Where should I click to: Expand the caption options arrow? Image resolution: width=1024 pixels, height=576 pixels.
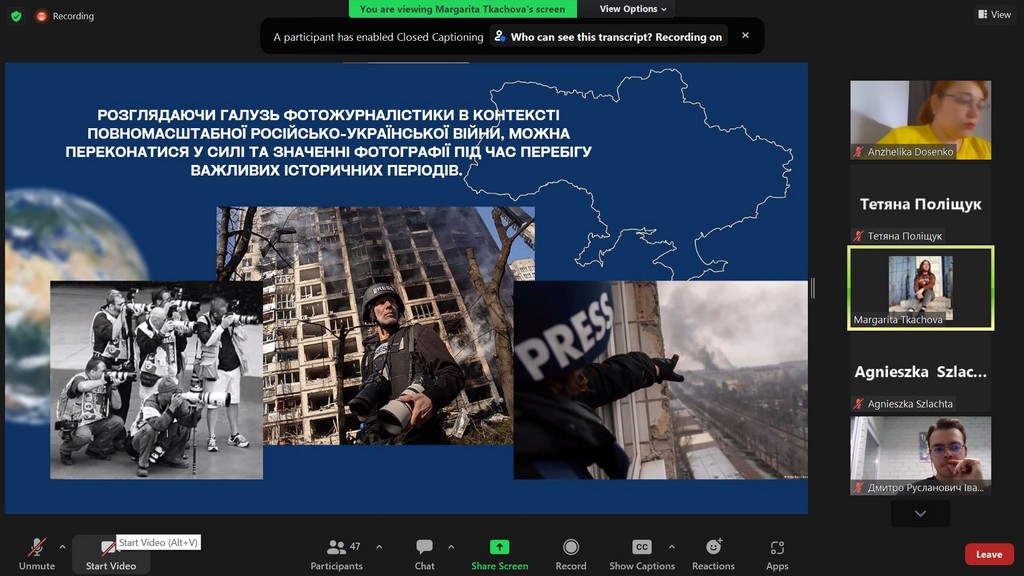tap(671, 547)
